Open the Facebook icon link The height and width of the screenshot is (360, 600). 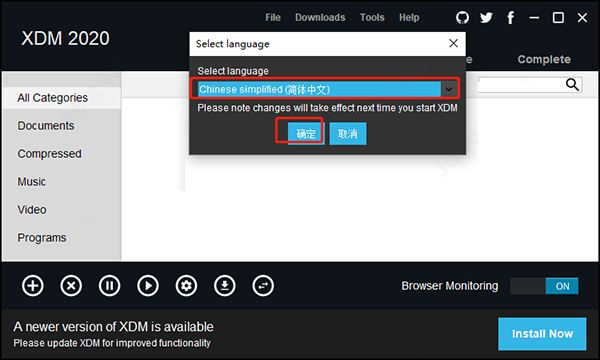(x=510, y=18)
